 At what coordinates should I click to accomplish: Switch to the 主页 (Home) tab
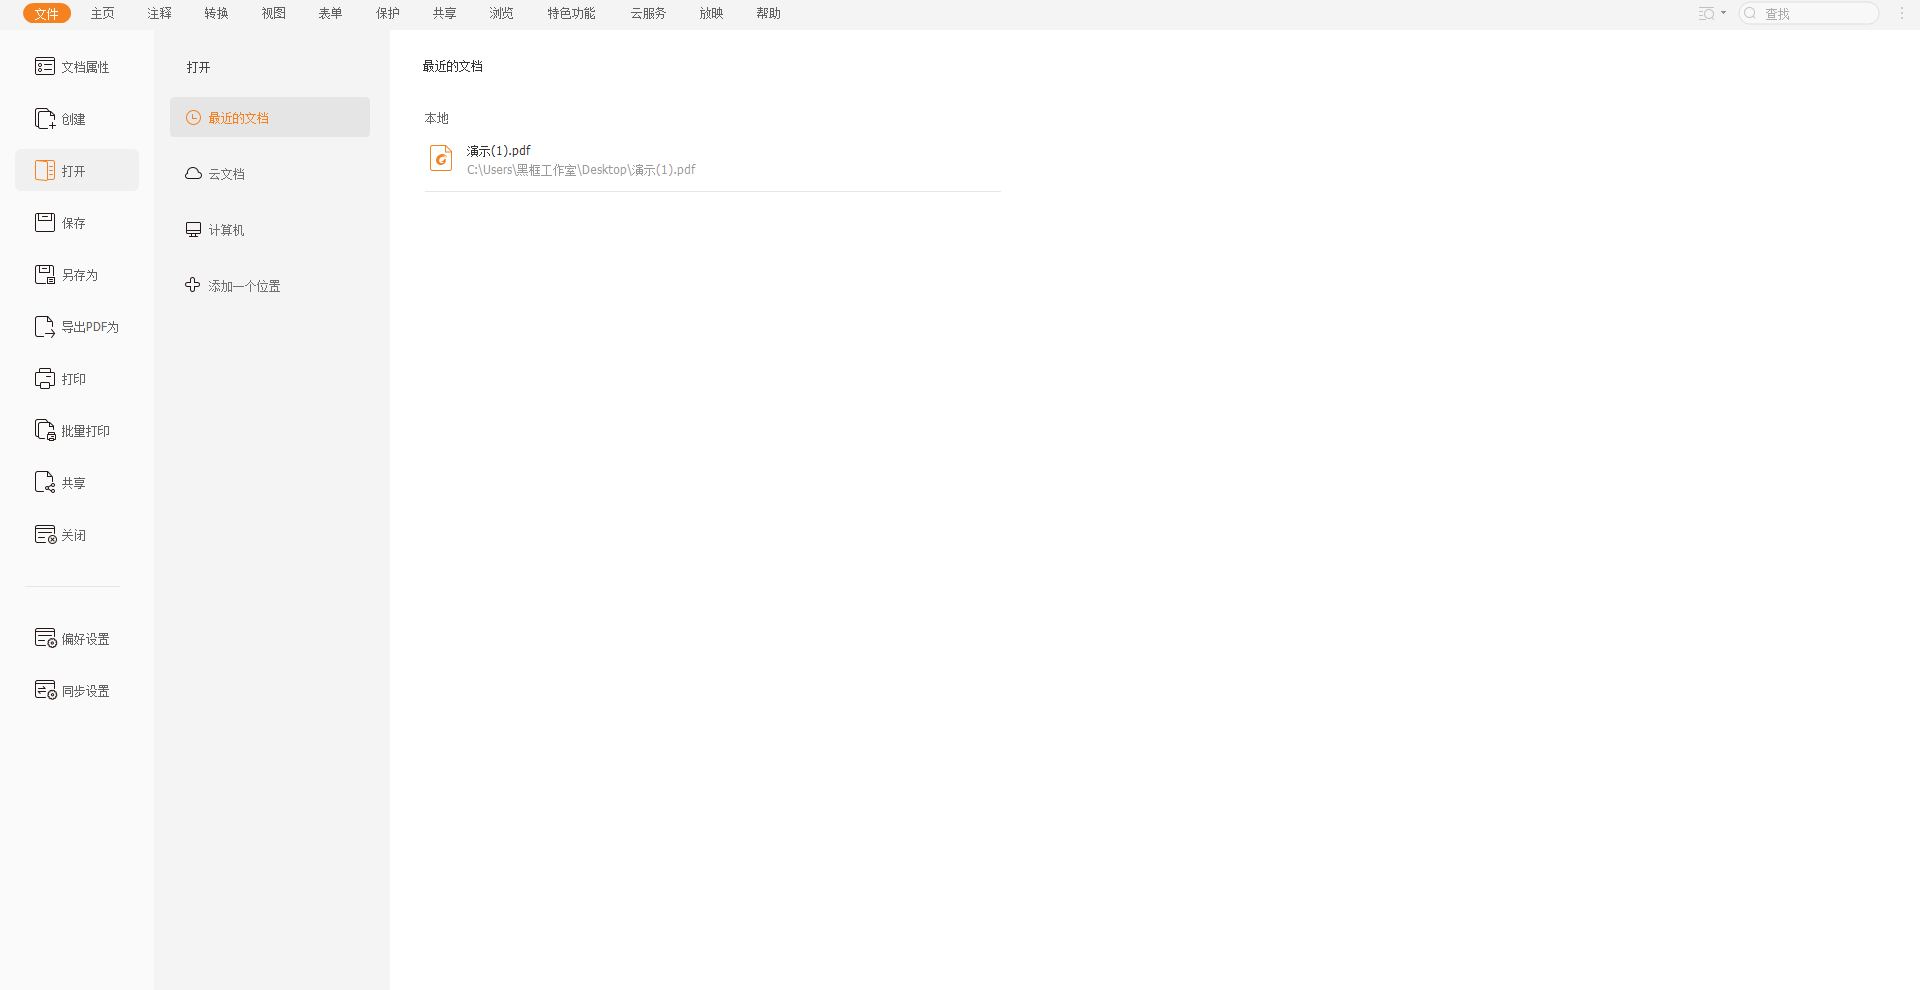(103, 13)
